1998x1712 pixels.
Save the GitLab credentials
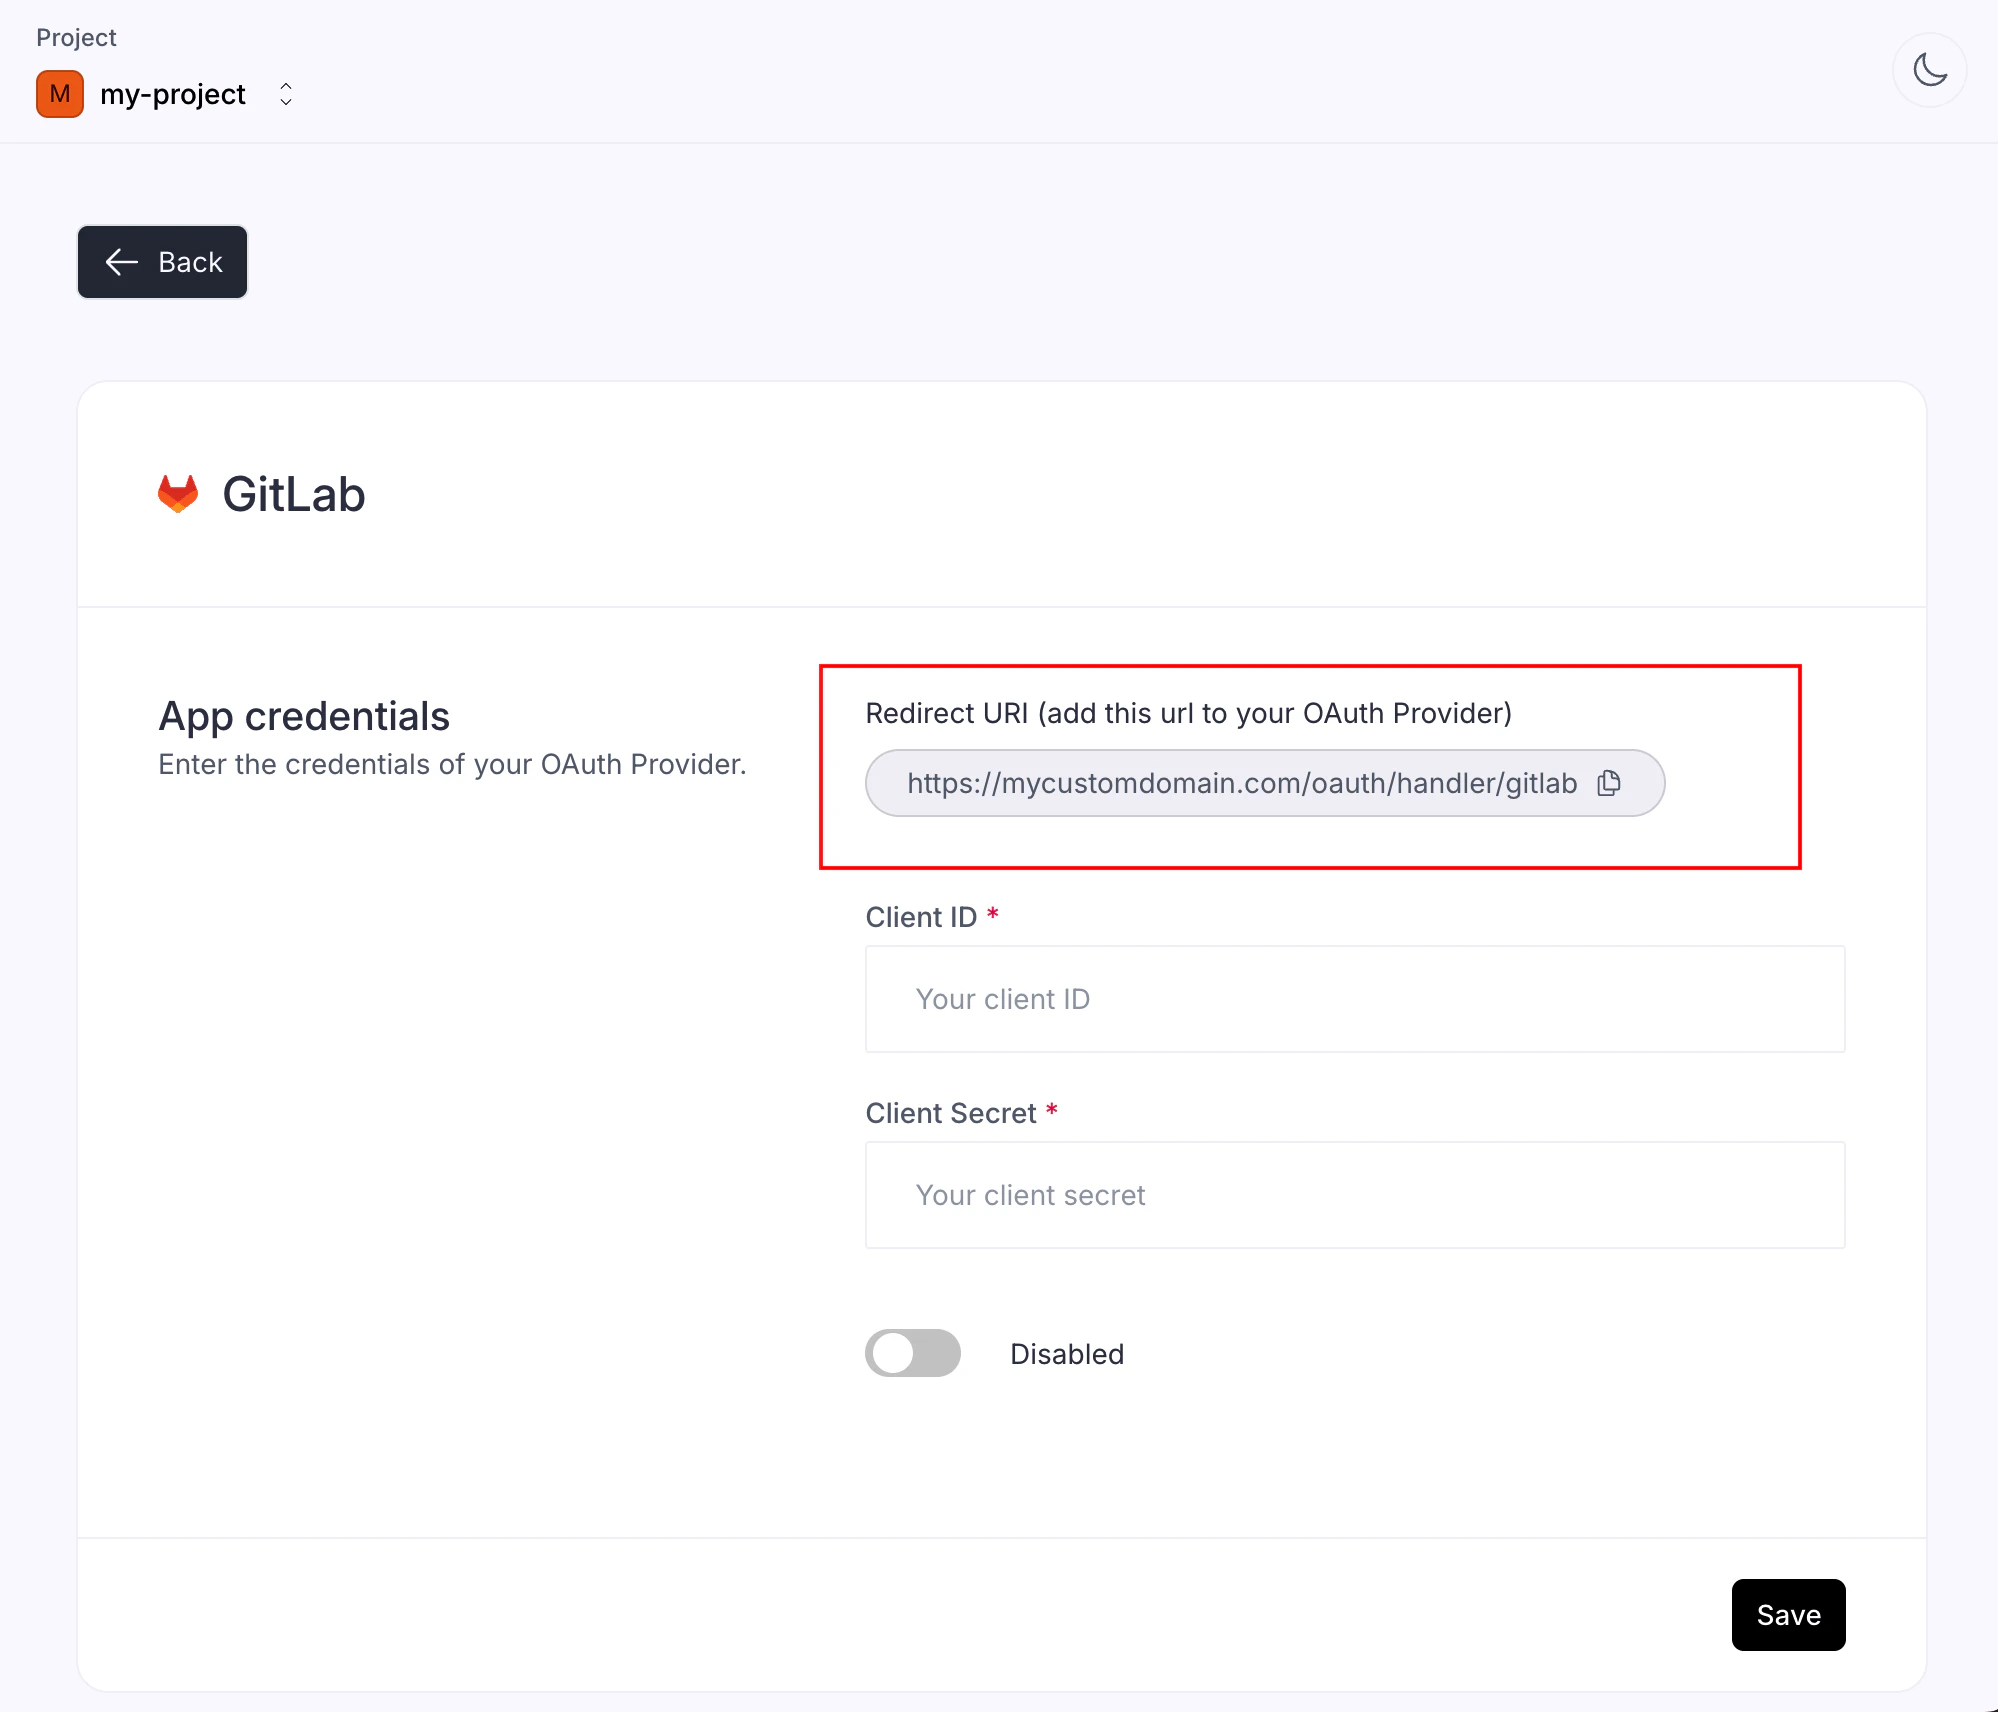coord(1788,1615)
